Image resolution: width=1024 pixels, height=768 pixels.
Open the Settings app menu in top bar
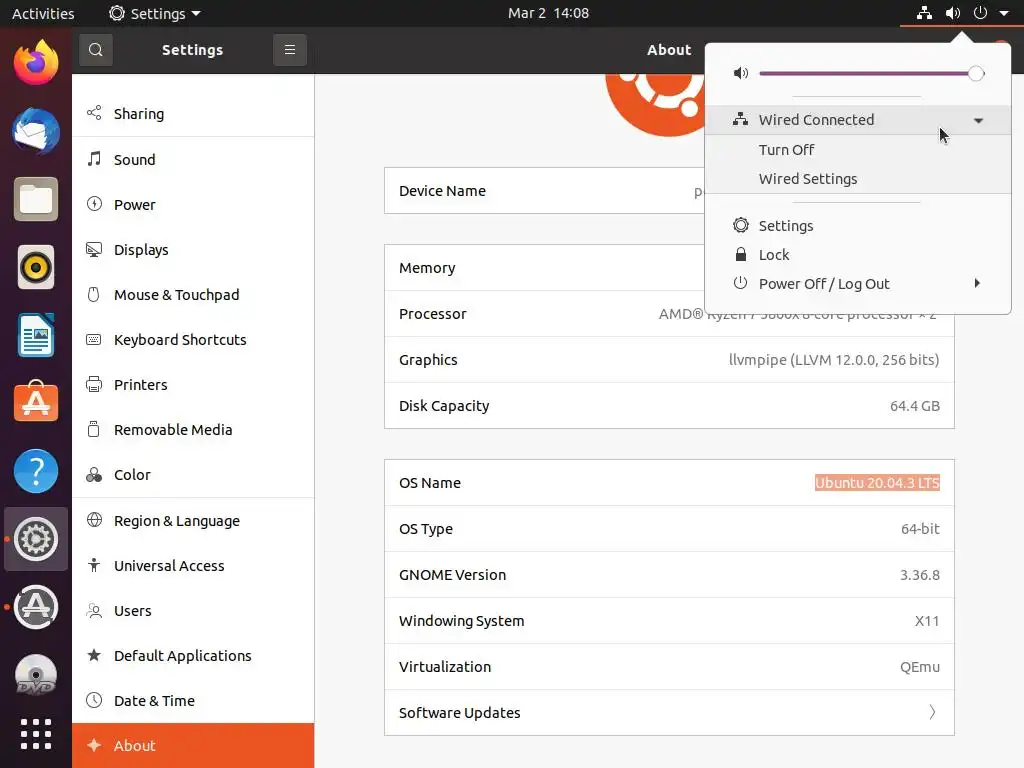[x=155, y=13]
